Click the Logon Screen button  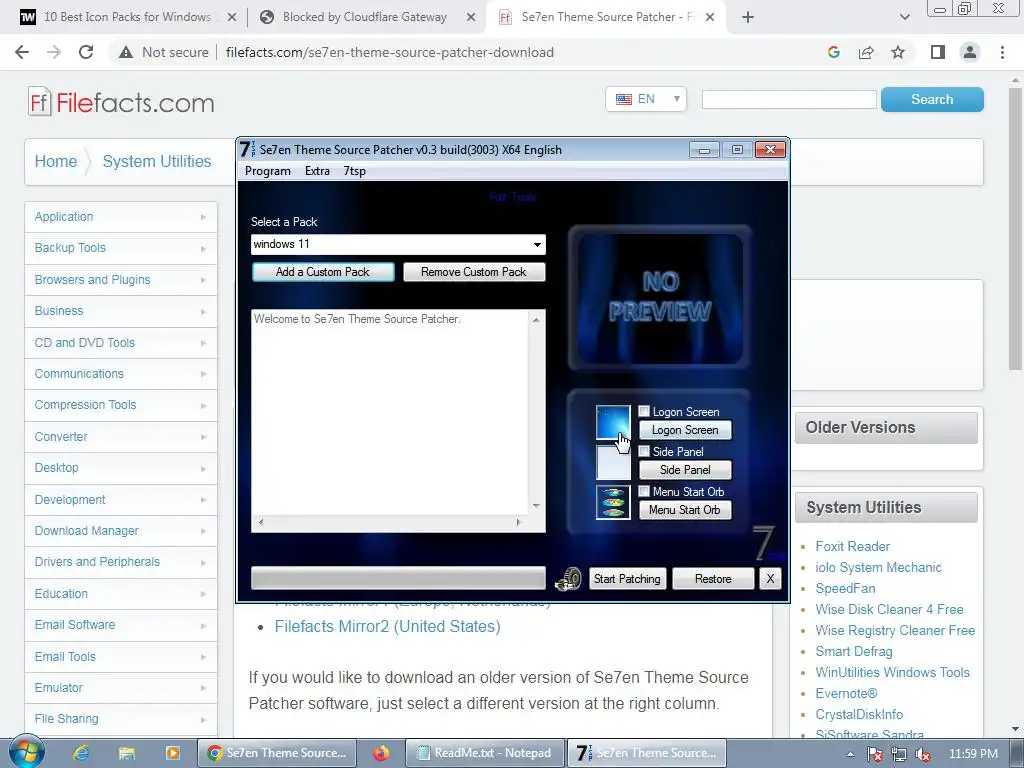click(685, 430)
